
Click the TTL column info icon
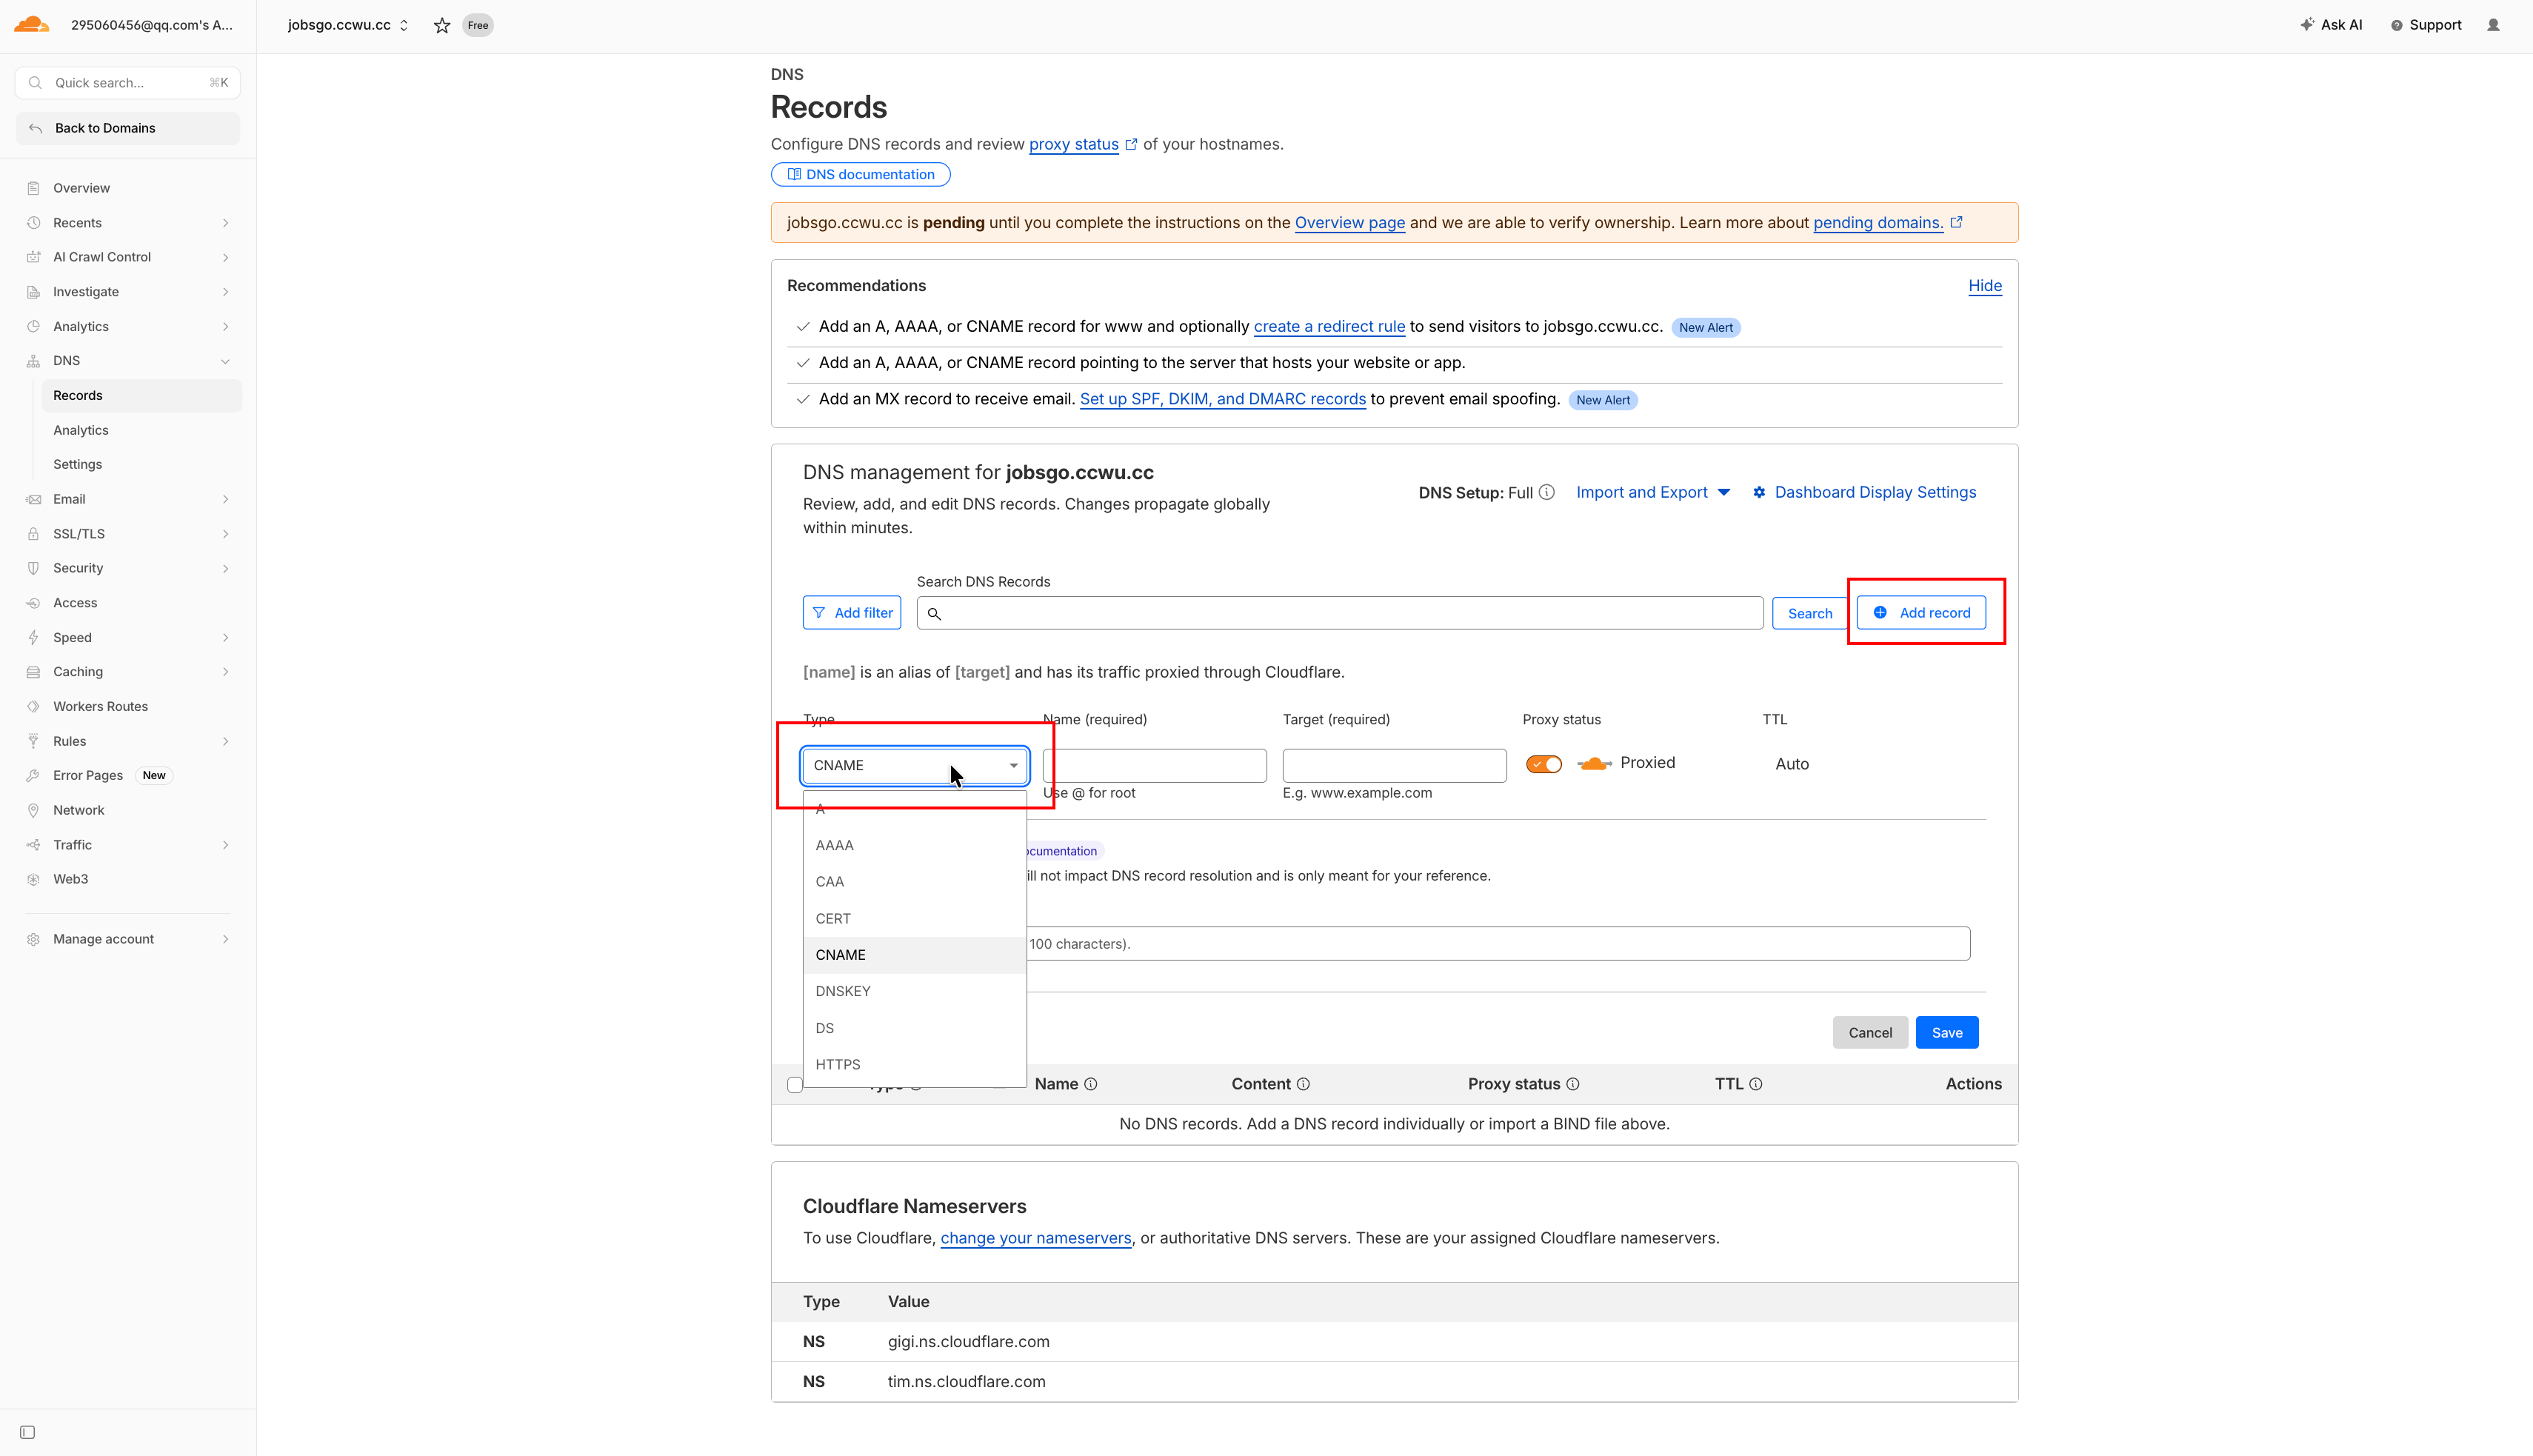tap(1756, 1084)
